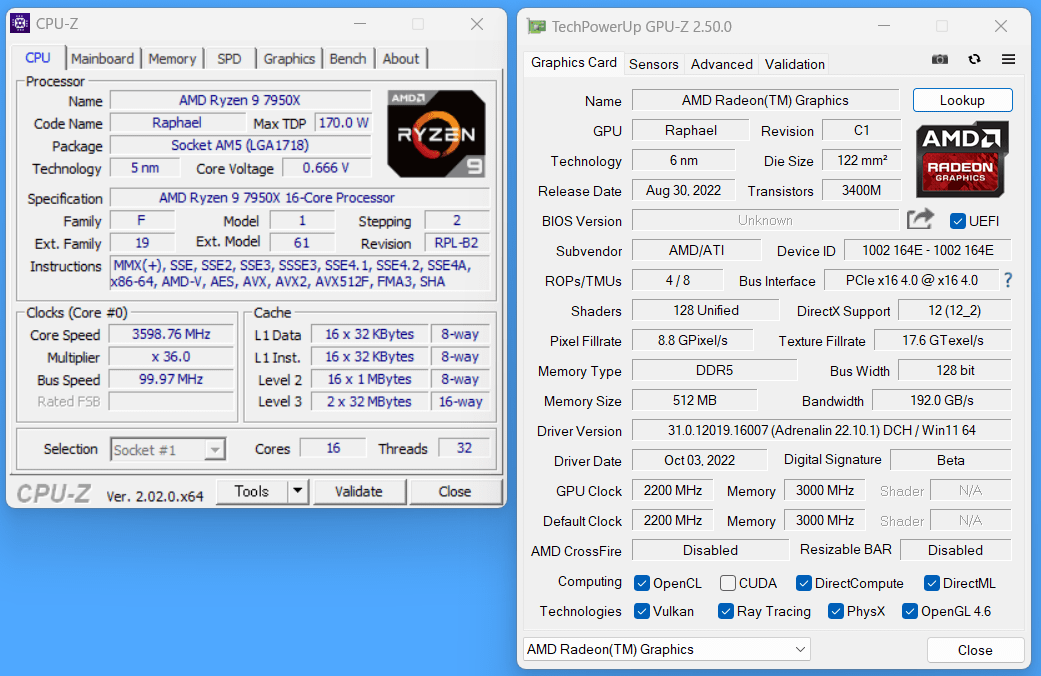Expand the Tools dropdown arrow in CPU-Z
This screenshot has width=1041, height=676.
297,491
